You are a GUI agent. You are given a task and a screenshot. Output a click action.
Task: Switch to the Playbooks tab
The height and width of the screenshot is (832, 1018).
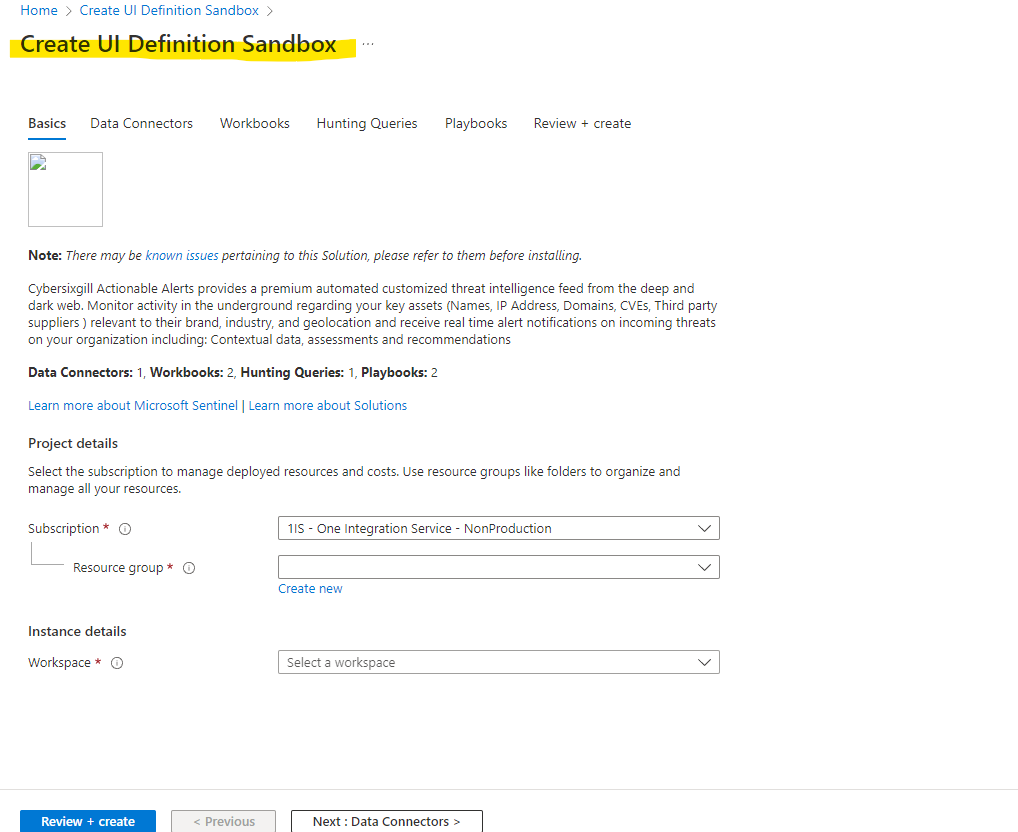[476, 123]
